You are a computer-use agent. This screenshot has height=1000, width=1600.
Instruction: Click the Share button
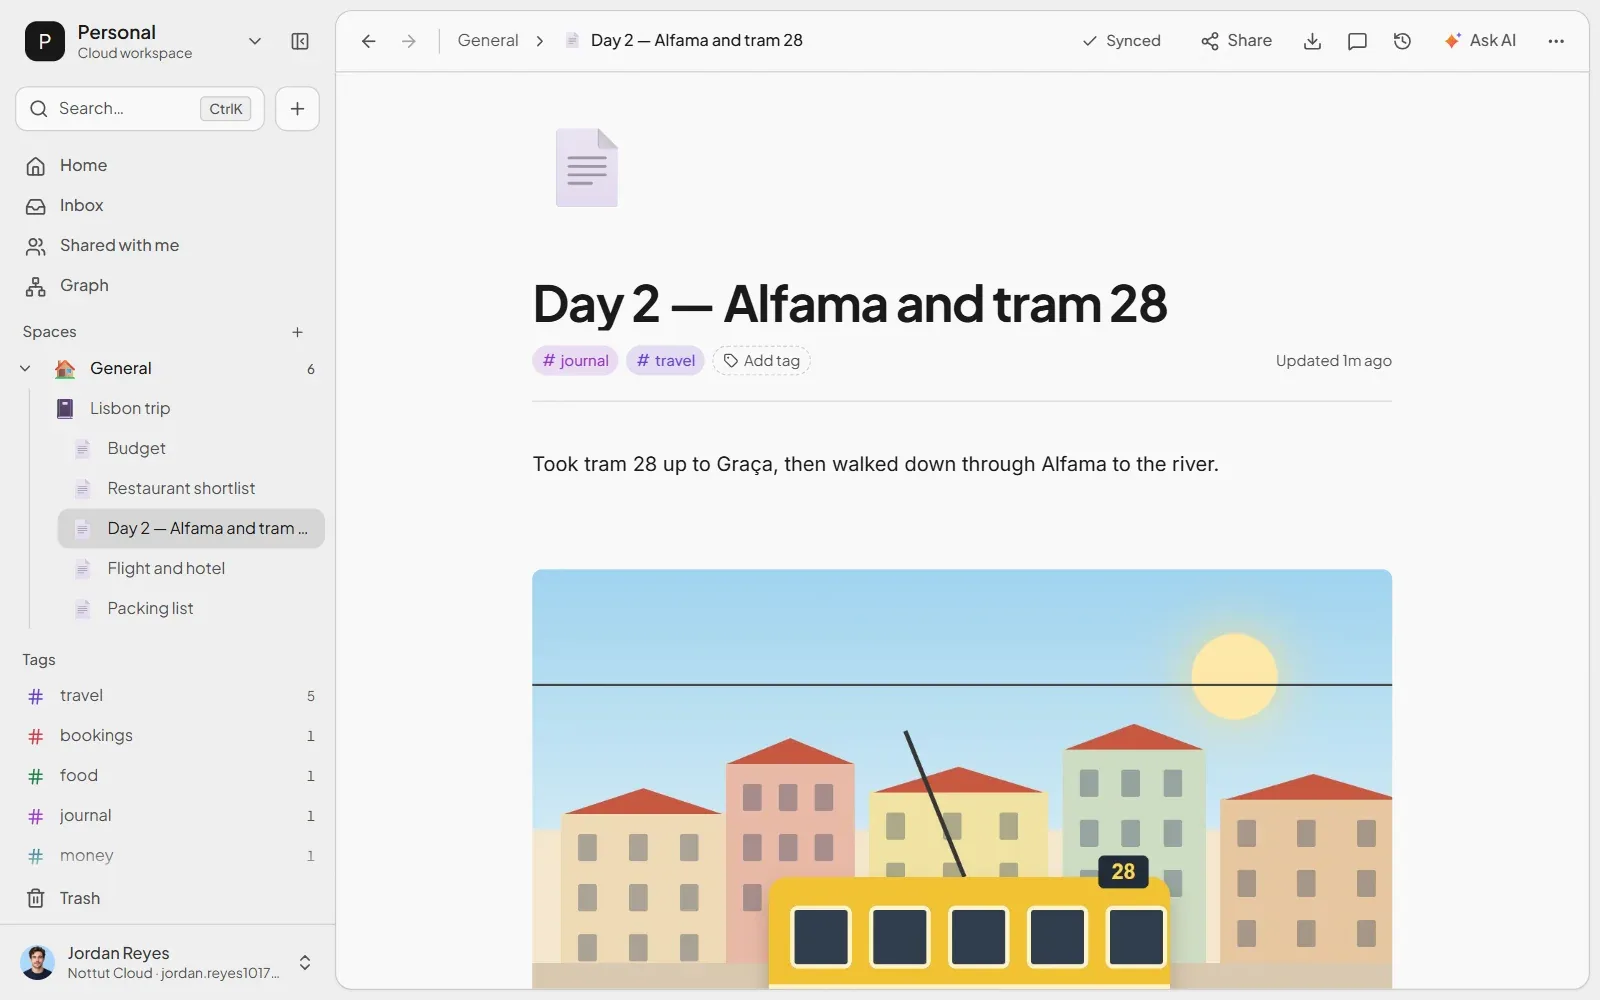(x=1236, y=41)
